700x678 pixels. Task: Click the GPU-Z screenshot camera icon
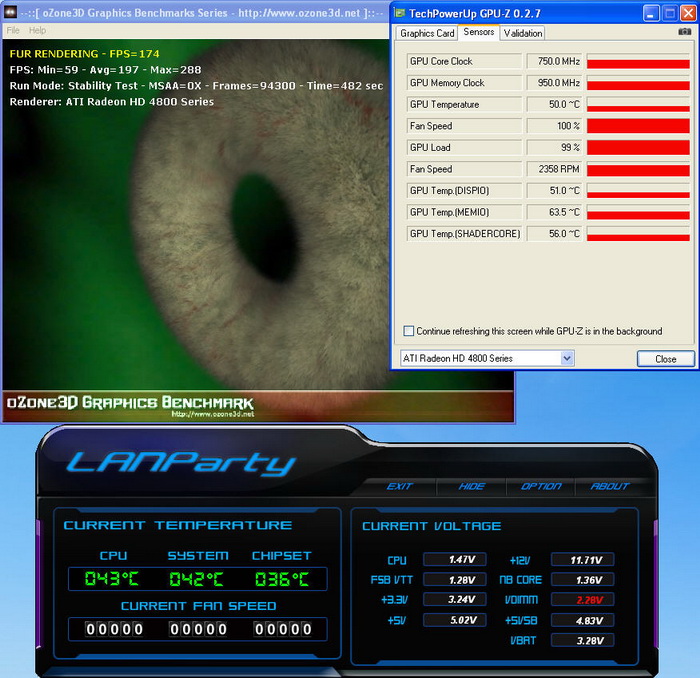[684, 32]
